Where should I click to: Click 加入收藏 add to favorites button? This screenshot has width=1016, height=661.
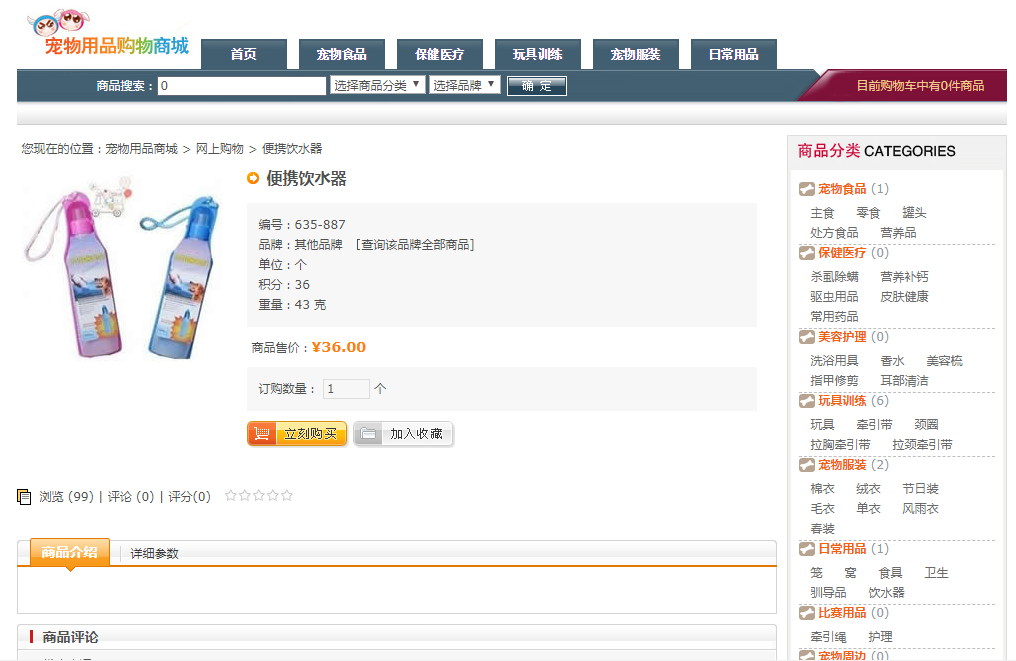pos(403,434)
